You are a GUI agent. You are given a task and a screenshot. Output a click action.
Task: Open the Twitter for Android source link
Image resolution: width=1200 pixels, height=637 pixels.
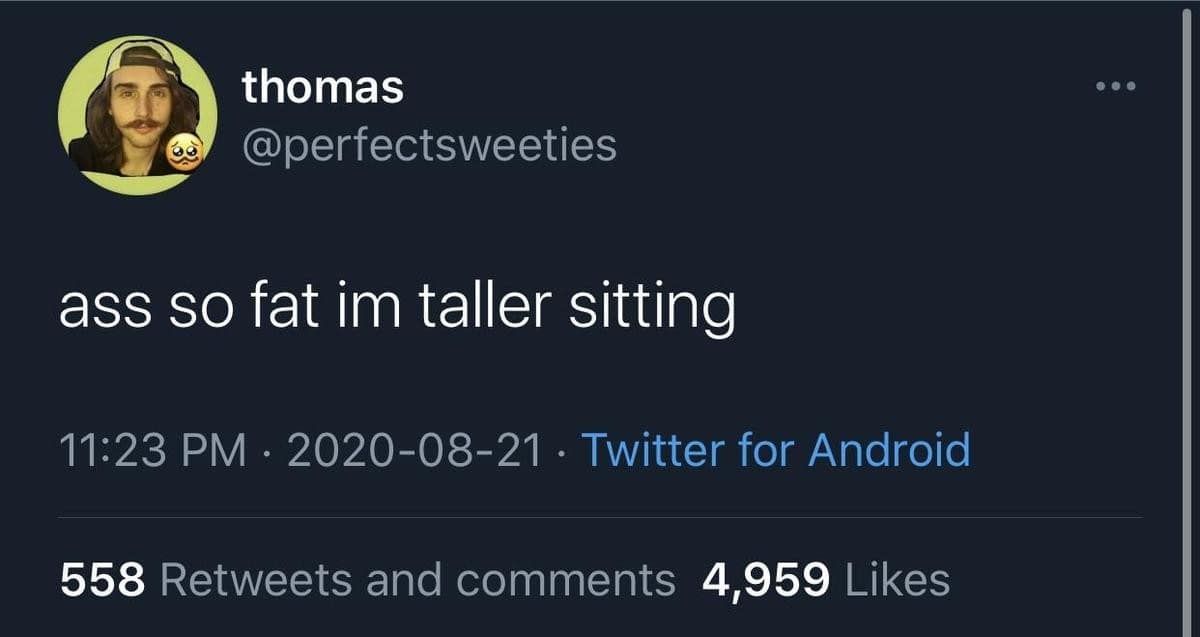point(775,449)
